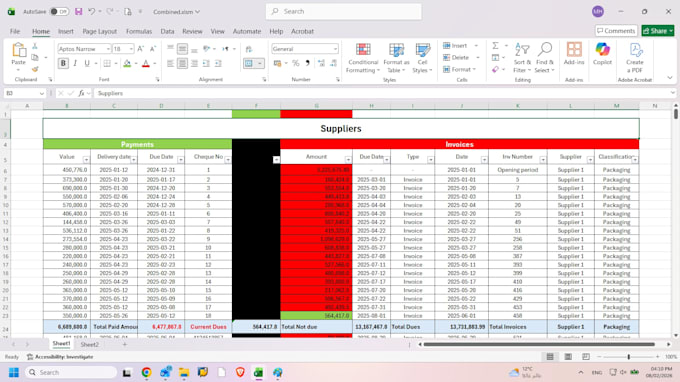Viewport: 680px width, 382px height.
Task: Expand the Name Box dropdown
Action: click(x=42, y=93)
